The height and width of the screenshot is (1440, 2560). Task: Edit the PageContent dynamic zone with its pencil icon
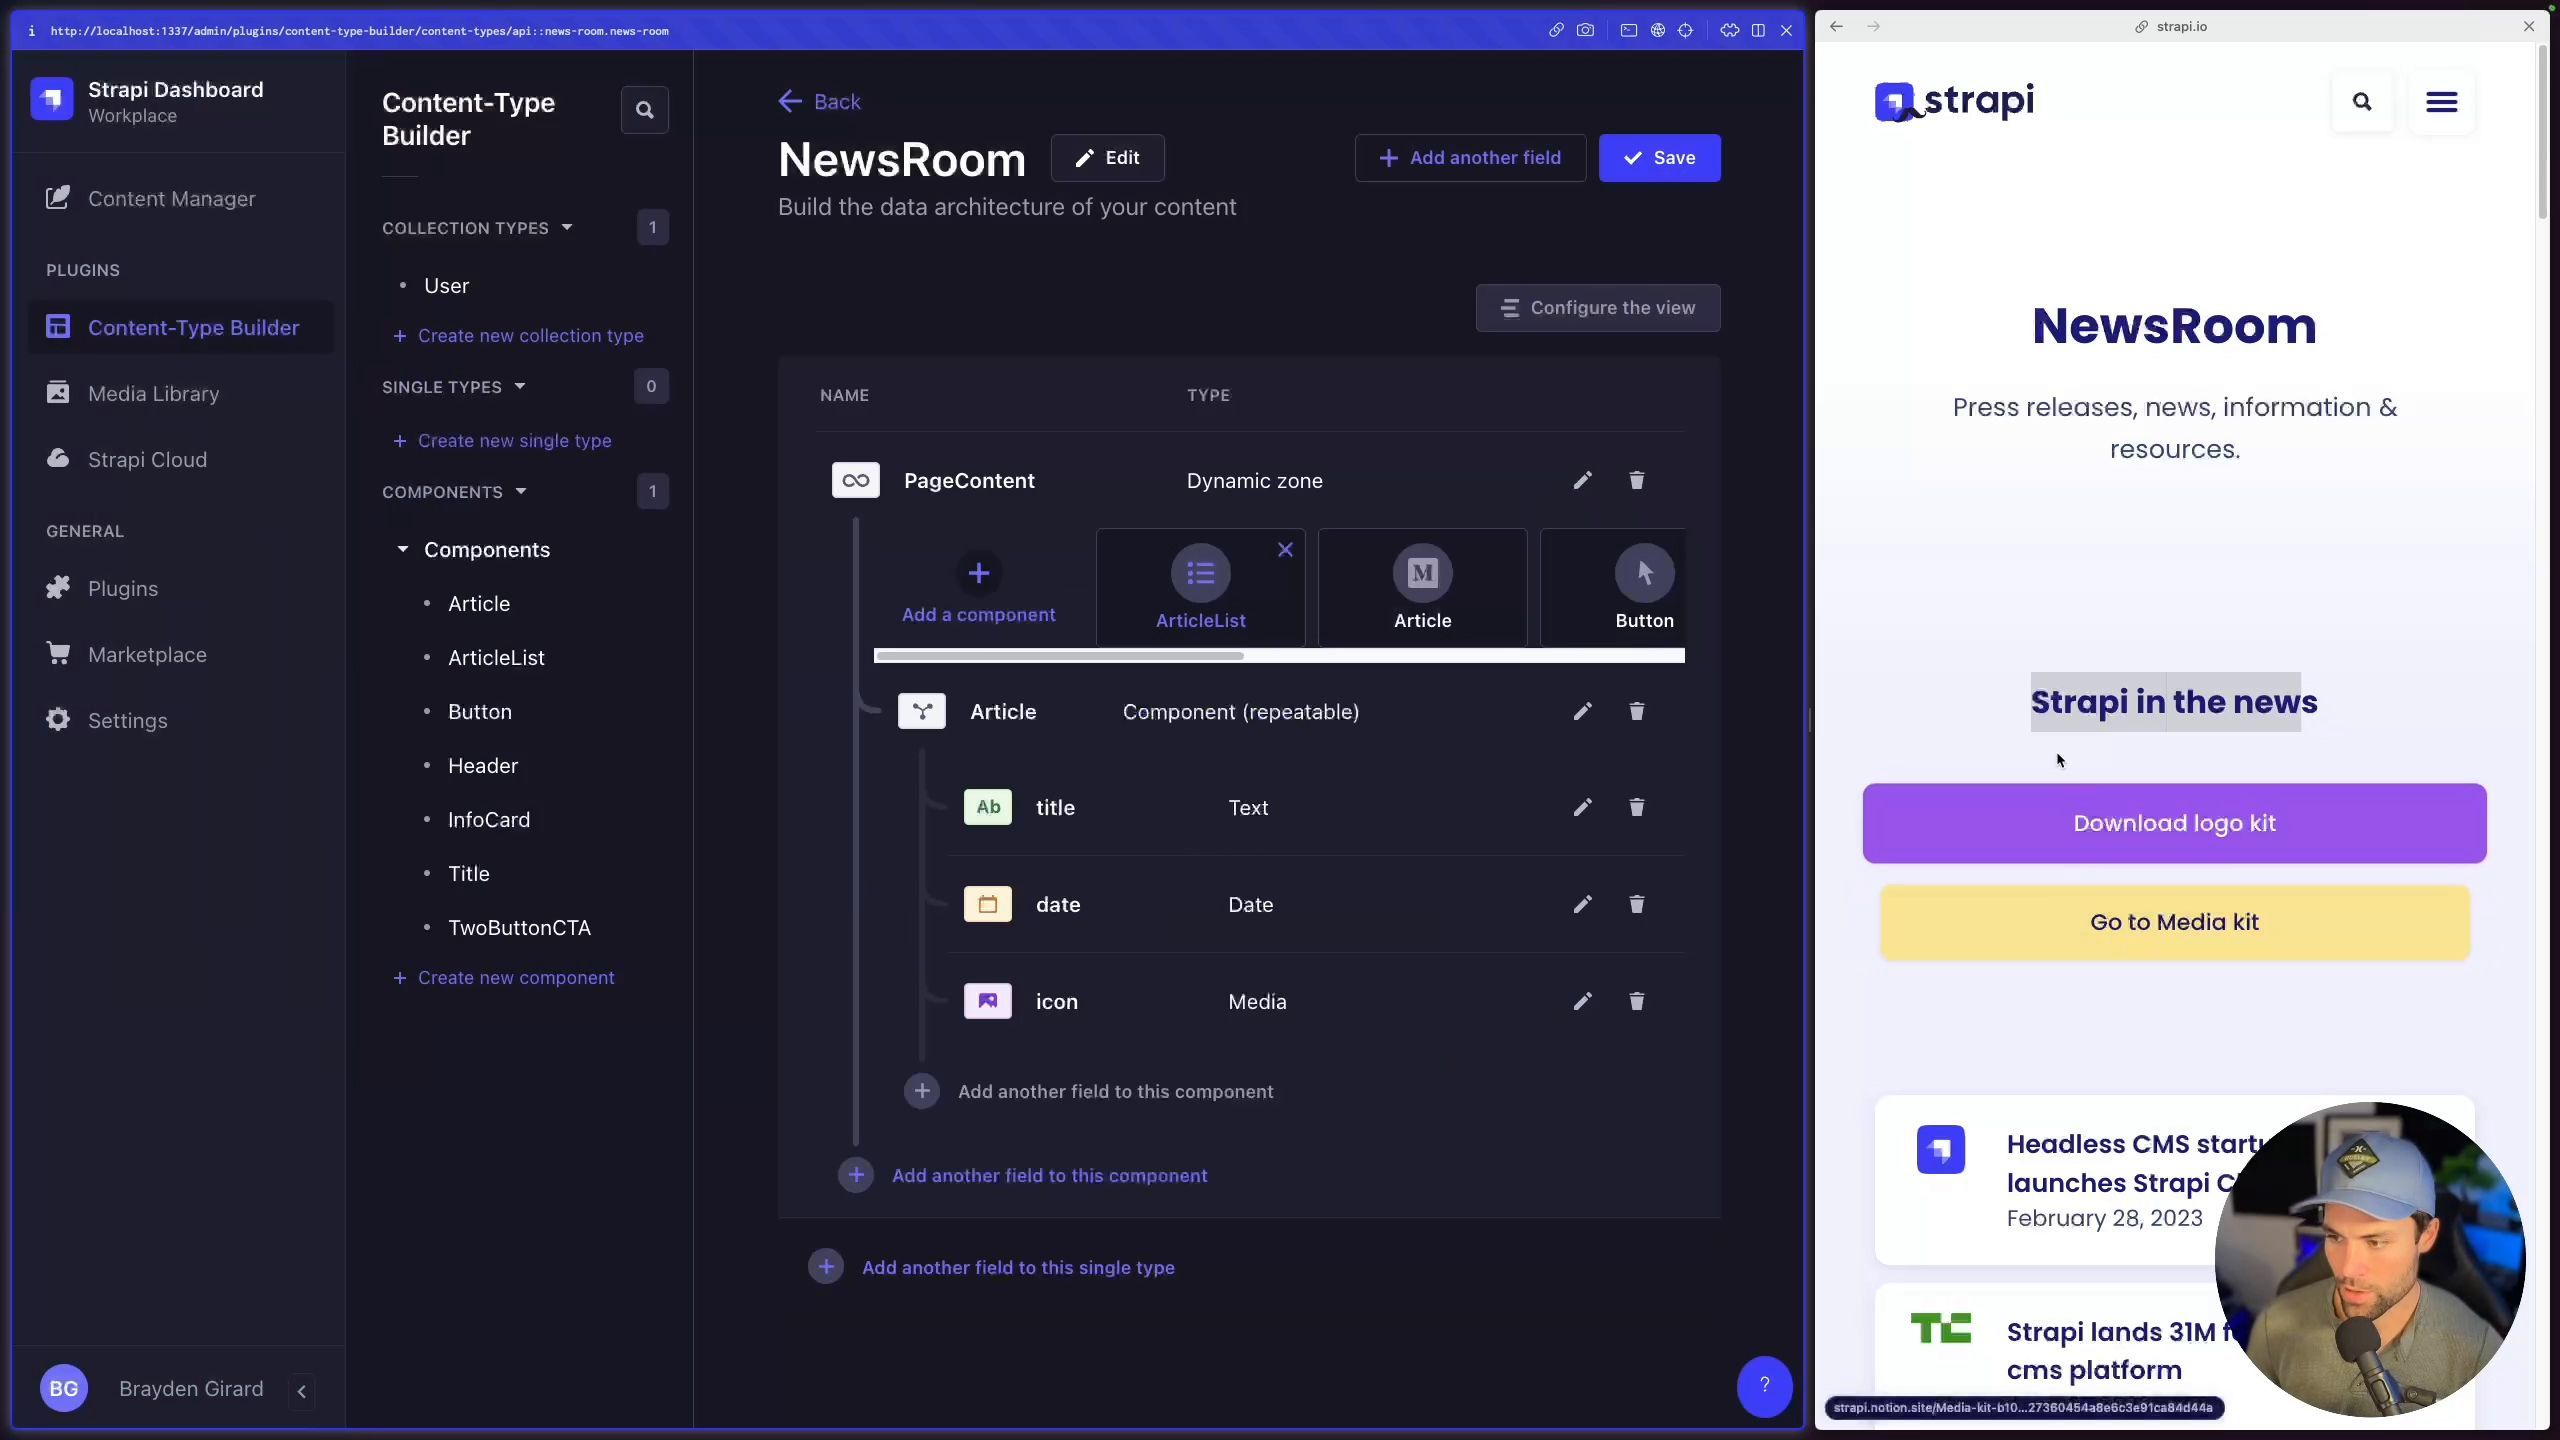pyautogui.click(x=1582, y=481)
